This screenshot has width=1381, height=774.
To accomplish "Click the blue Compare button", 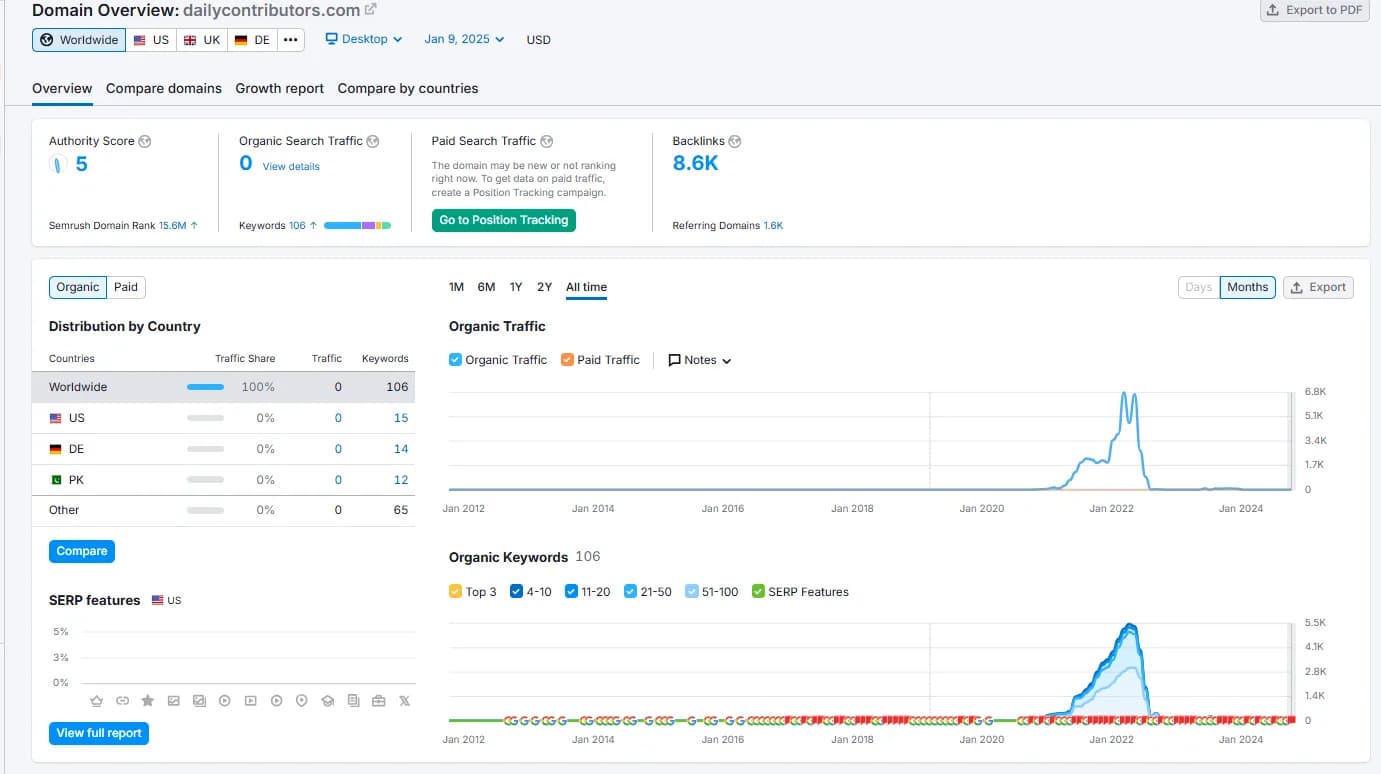I will [x=82, y=551].
